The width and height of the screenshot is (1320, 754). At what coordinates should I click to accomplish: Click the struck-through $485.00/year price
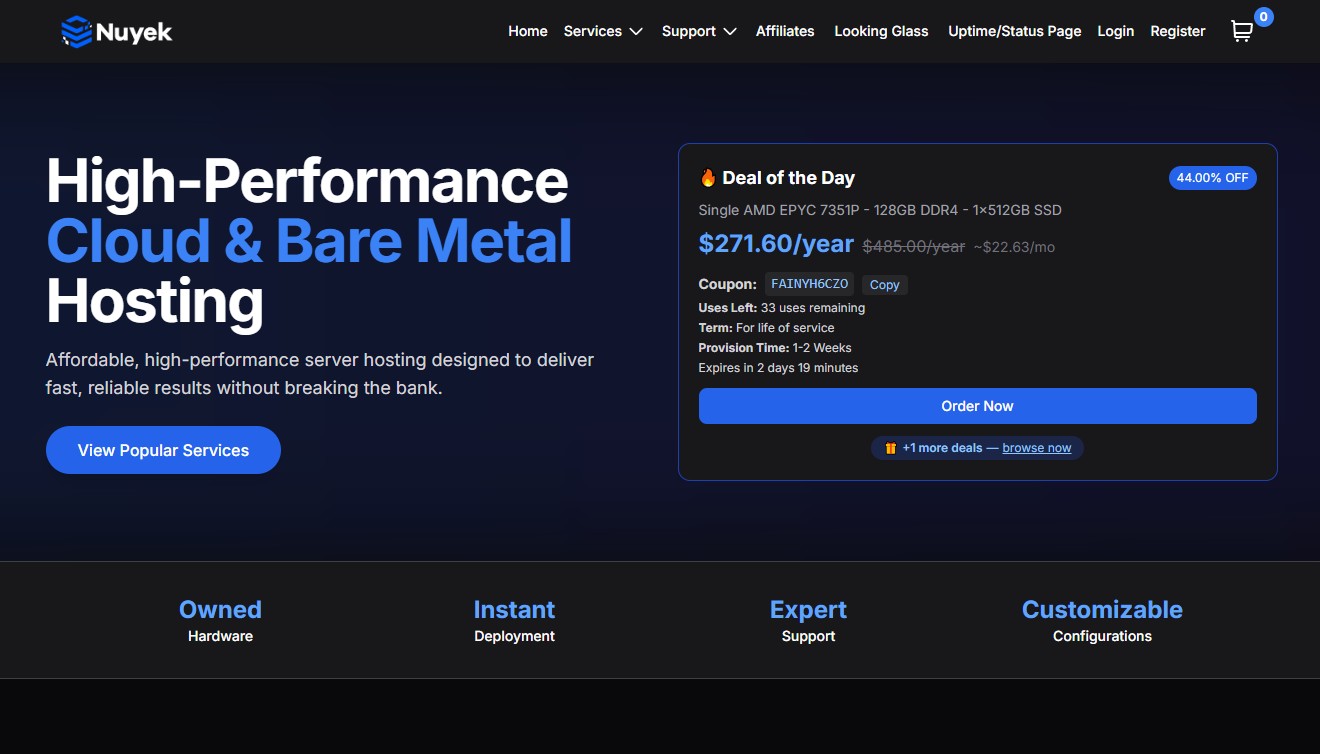tap(914, 246)
